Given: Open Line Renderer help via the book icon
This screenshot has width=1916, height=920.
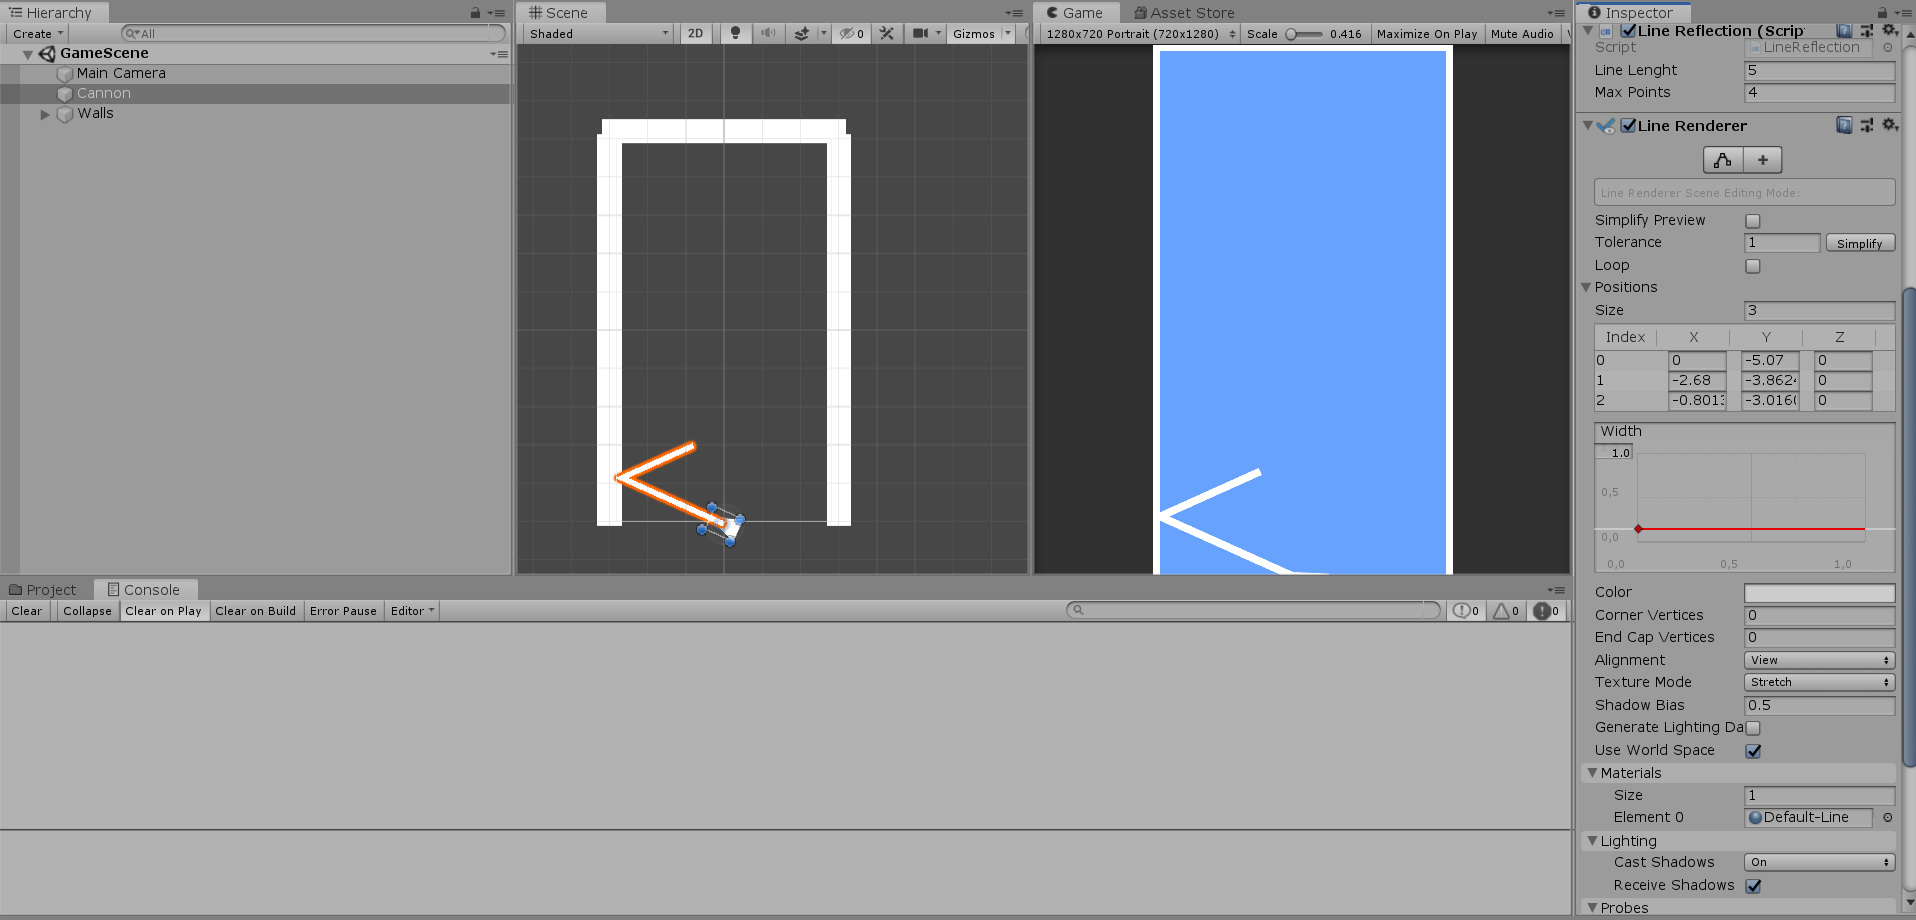Looking at the screenshot, I should pyautogui.click(x=1844, y=124).
